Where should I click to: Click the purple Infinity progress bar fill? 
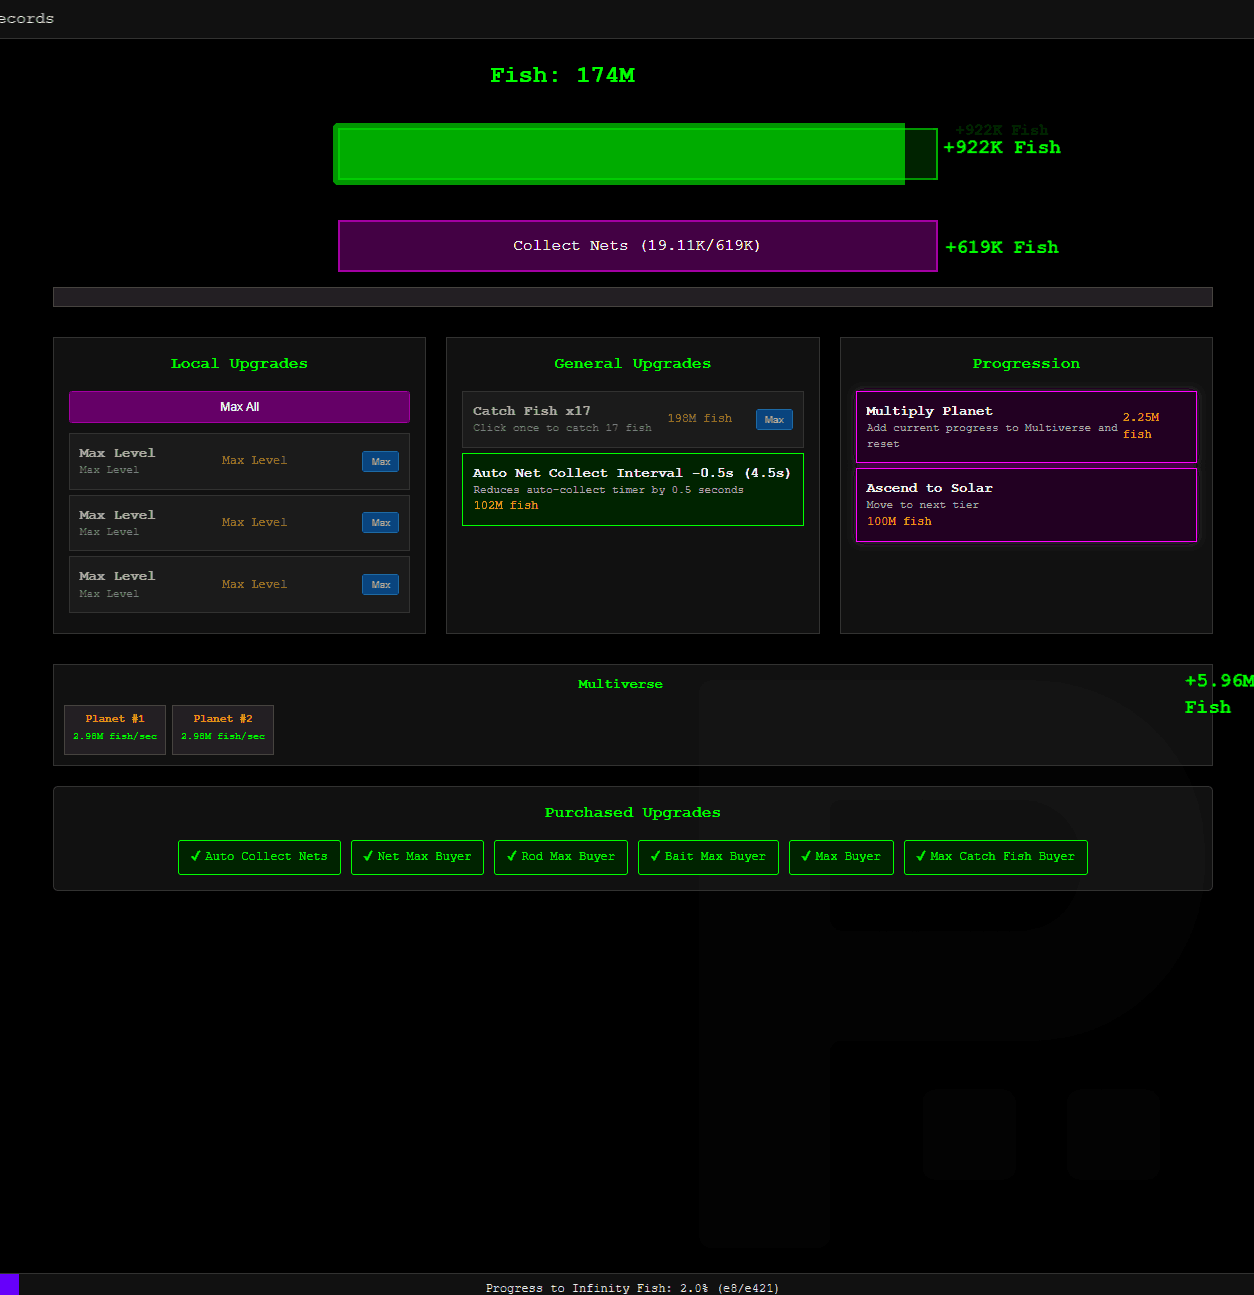[9, 1284]
